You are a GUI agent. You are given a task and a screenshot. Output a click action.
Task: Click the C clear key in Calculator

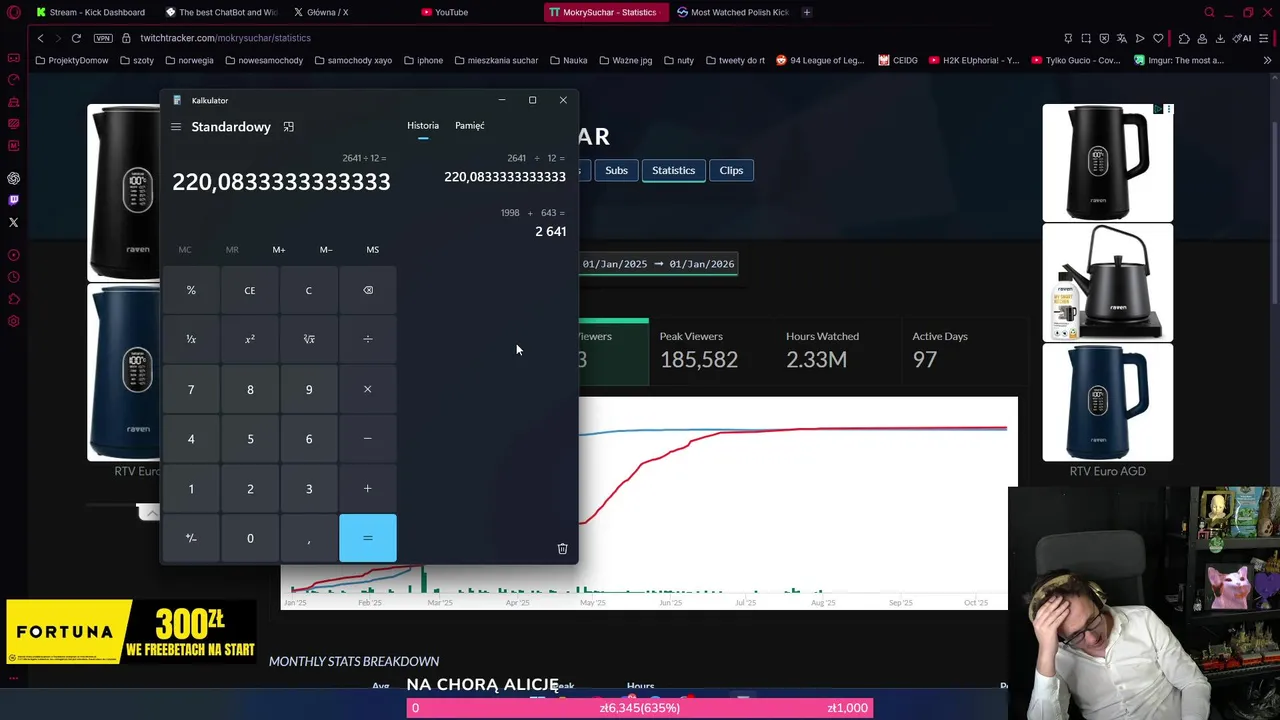tap(309, 290)
